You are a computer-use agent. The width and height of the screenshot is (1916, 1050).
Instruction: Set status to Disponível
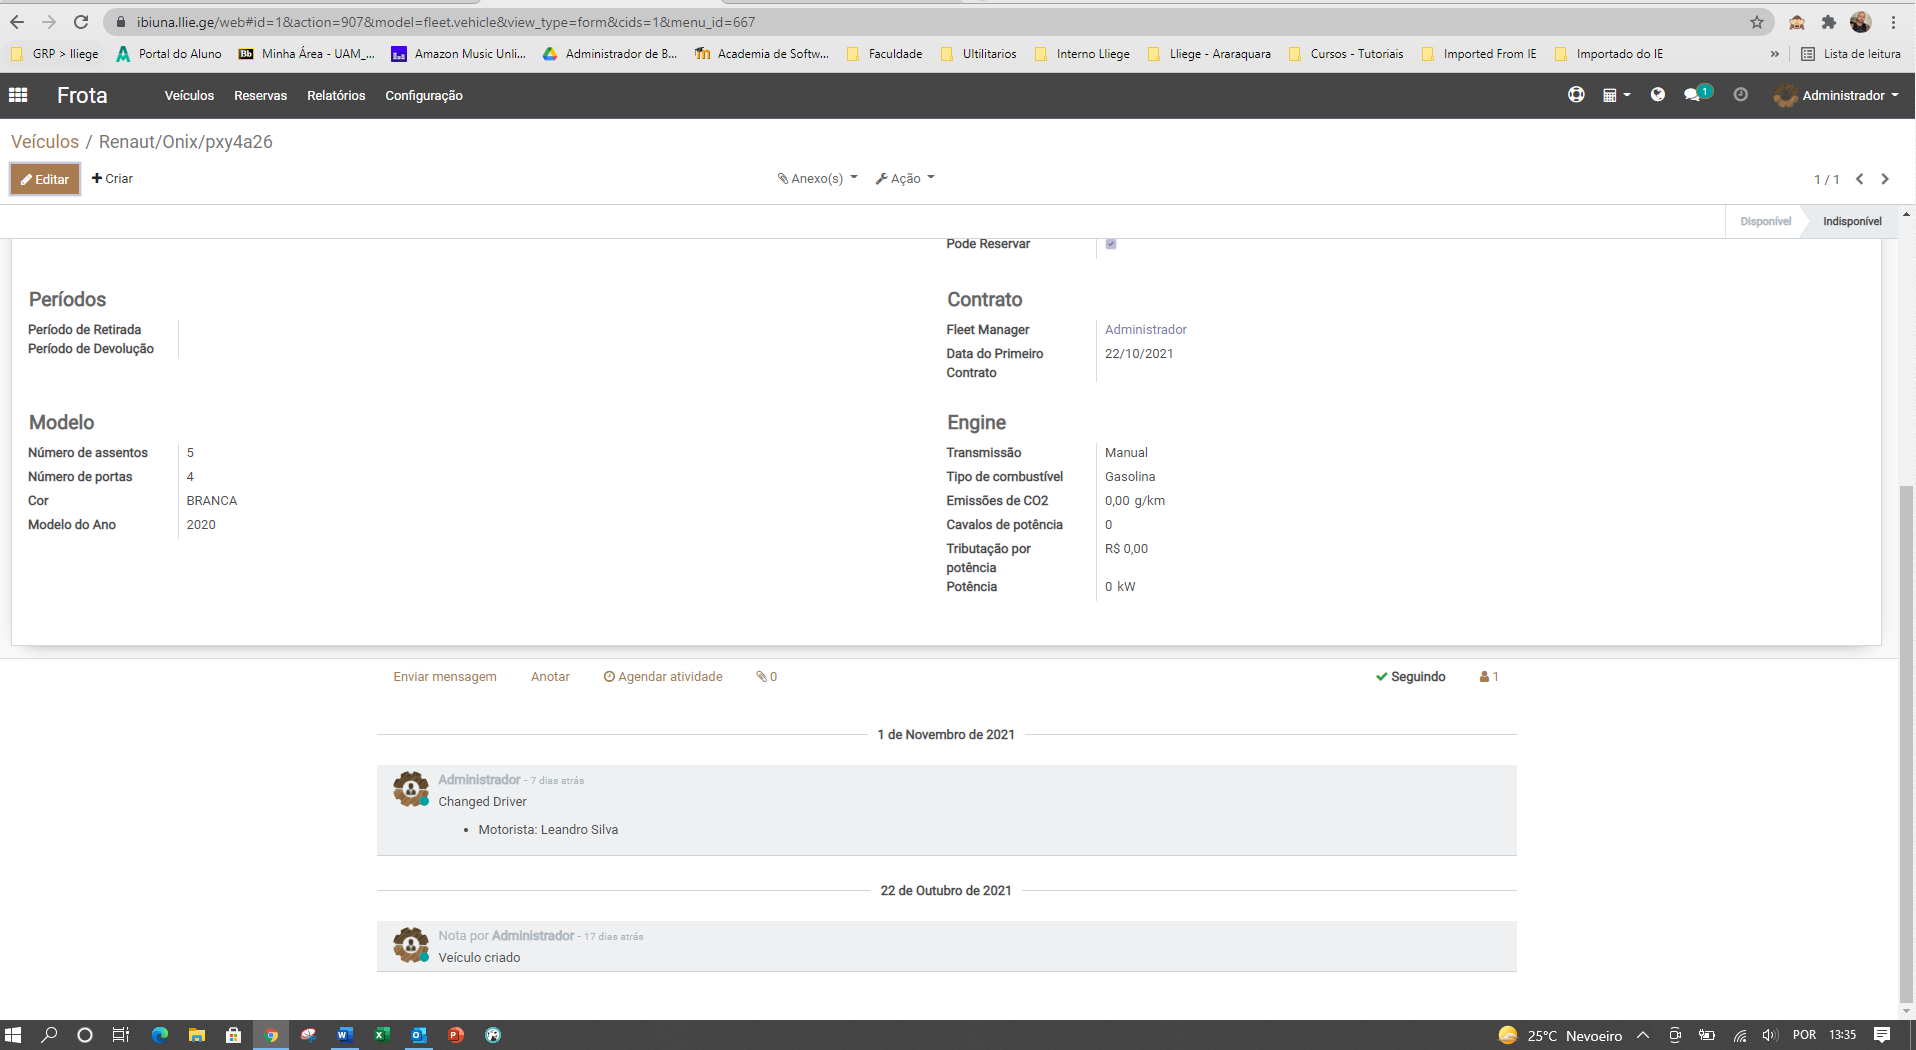tap(1764, 221)
